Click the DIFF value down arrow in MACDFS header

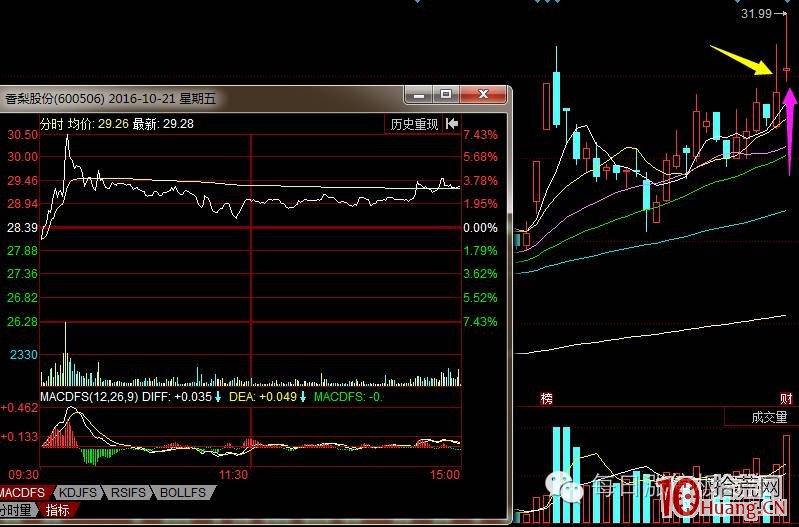(218, 397)
